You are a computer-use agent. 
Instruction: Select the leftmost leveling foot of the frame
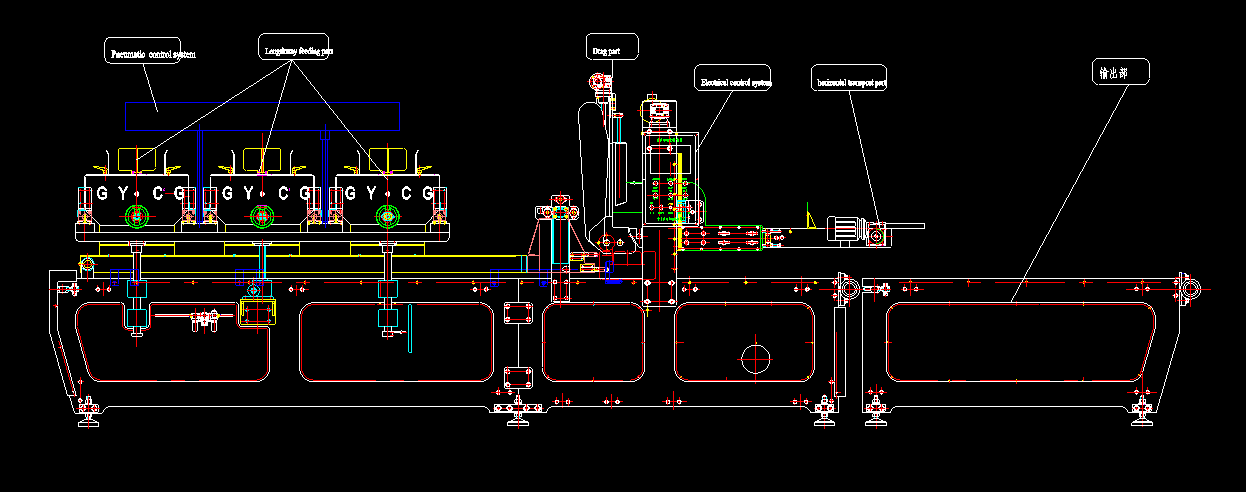coord(89,410)
